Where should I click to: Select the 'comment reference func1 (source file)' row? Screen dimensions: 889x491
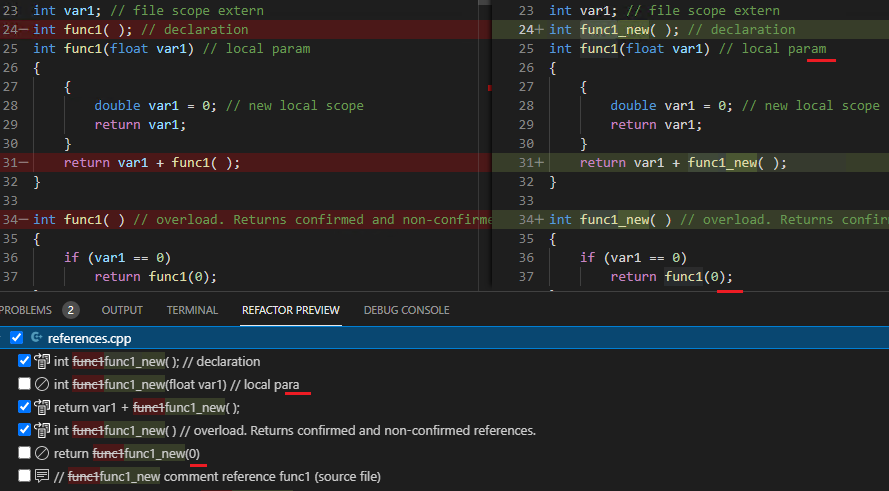444,476
